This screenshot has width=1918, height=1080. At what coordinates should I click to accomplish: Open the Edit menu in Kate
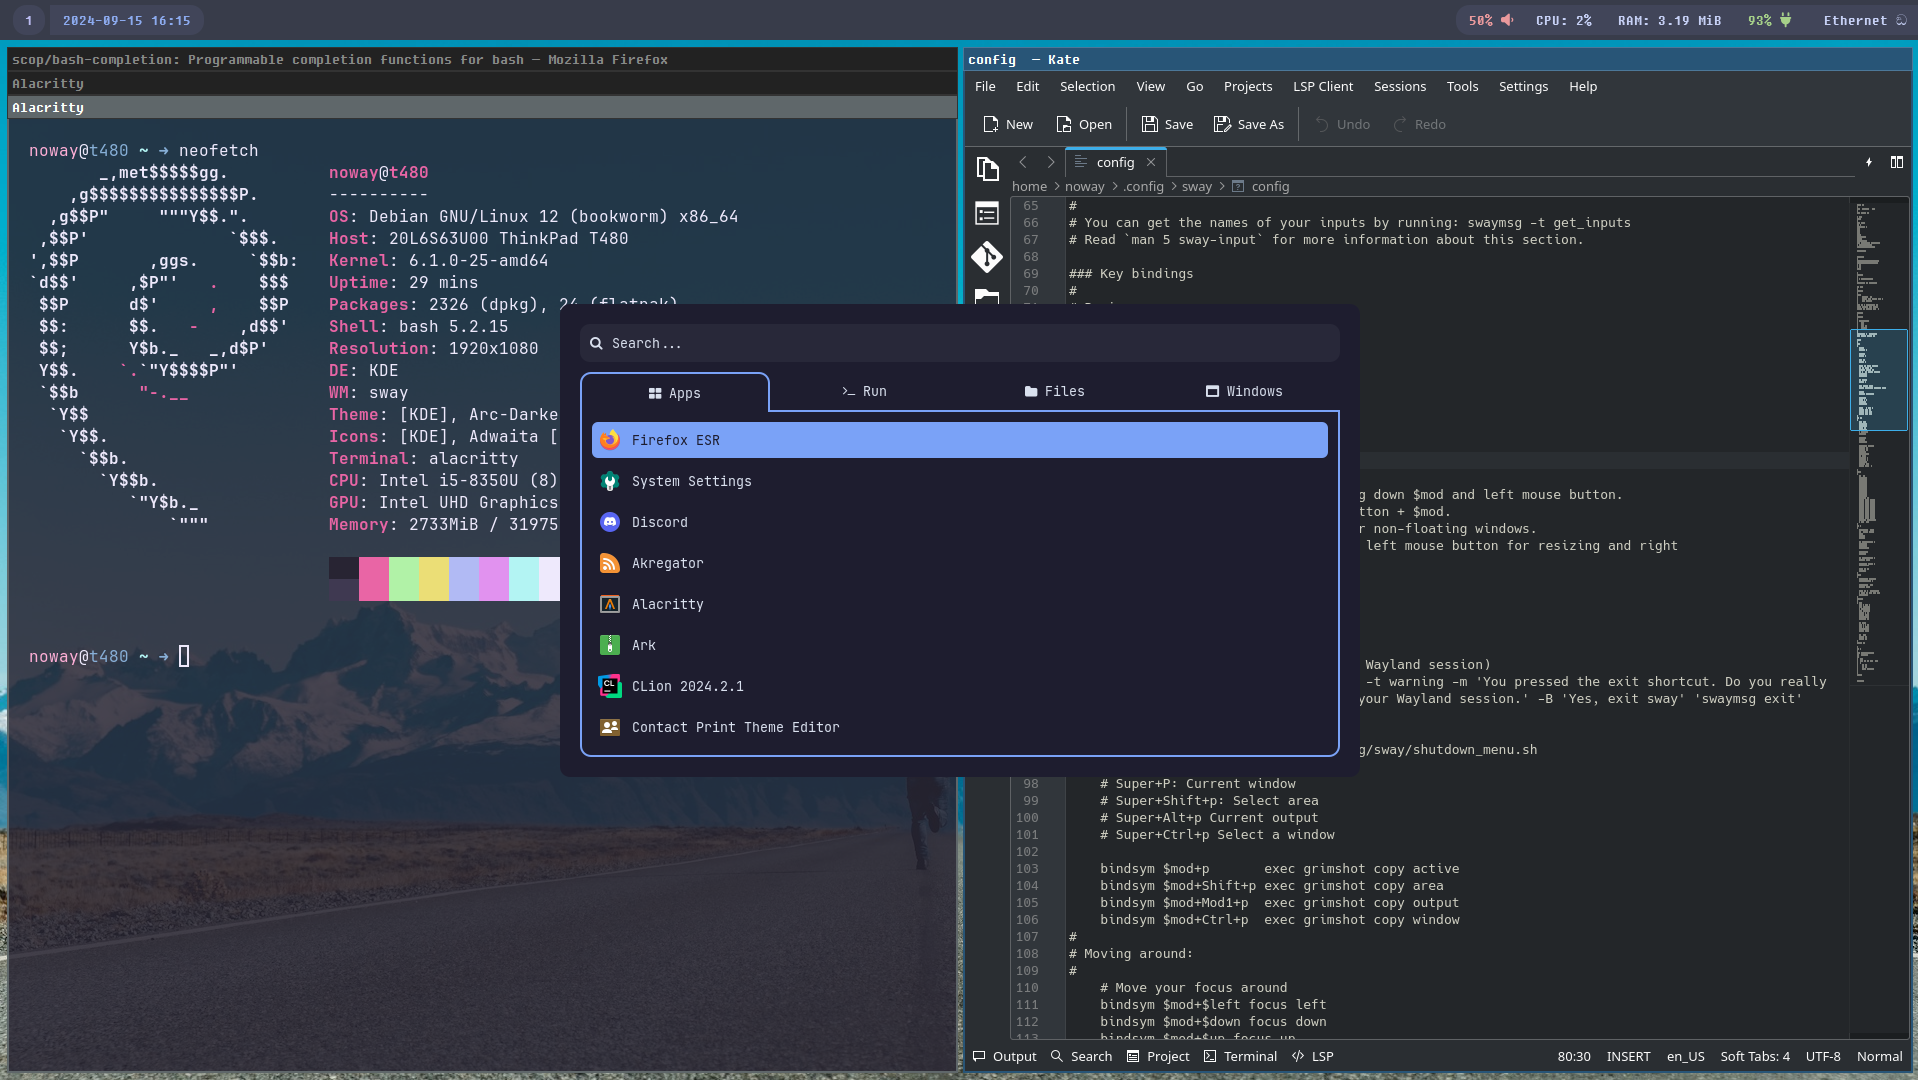click(1027, 86)
